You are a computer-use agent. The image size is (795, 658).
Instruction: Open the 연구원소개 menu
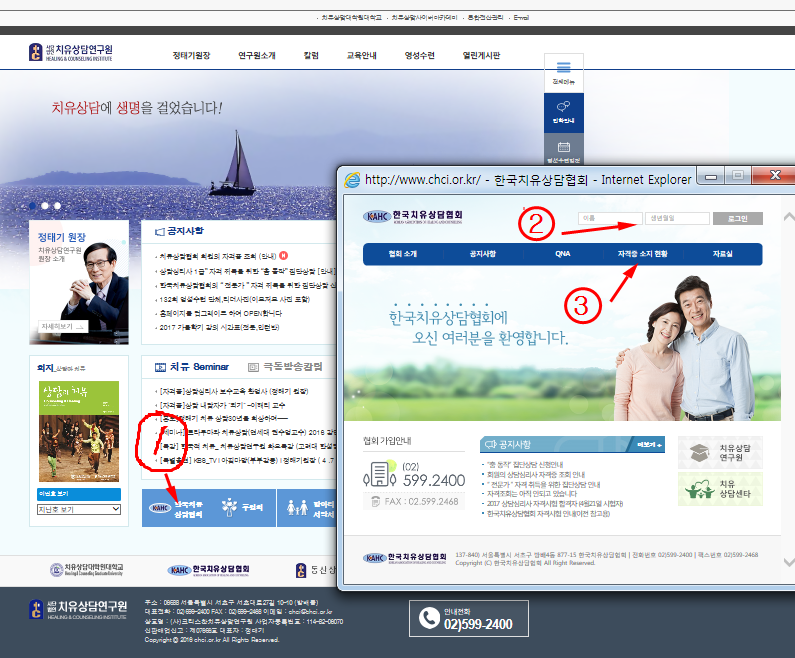click(257, 55)
